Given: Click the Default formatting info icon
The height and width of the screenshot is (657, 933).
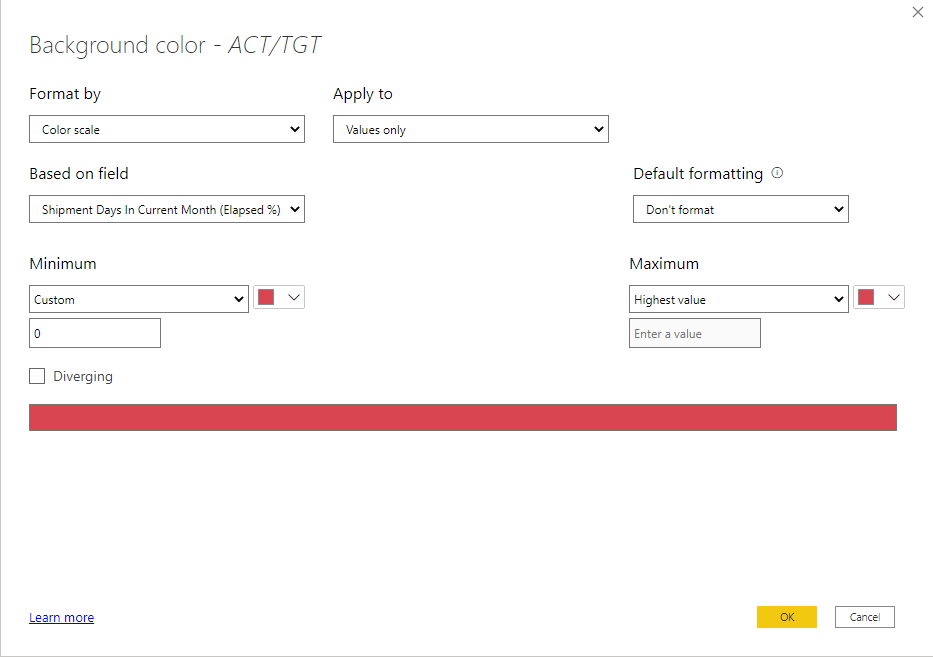Looking at the screenshot, I should click(777, 173).
